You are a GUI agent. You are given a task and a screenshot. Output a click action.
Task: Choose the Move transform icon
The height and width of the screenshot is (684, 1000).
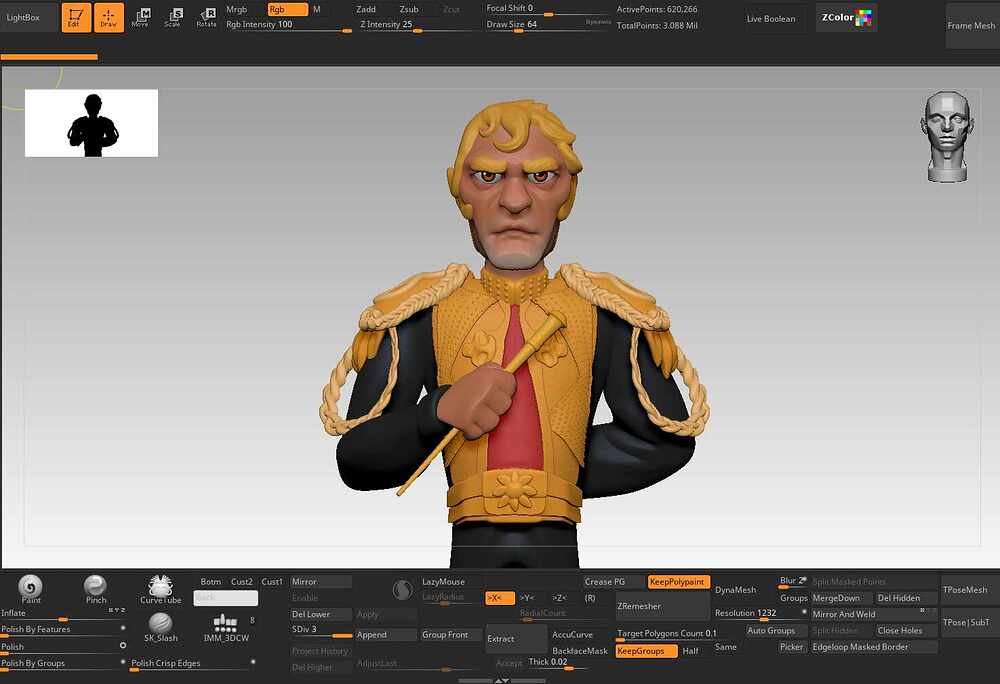[140, 17]
